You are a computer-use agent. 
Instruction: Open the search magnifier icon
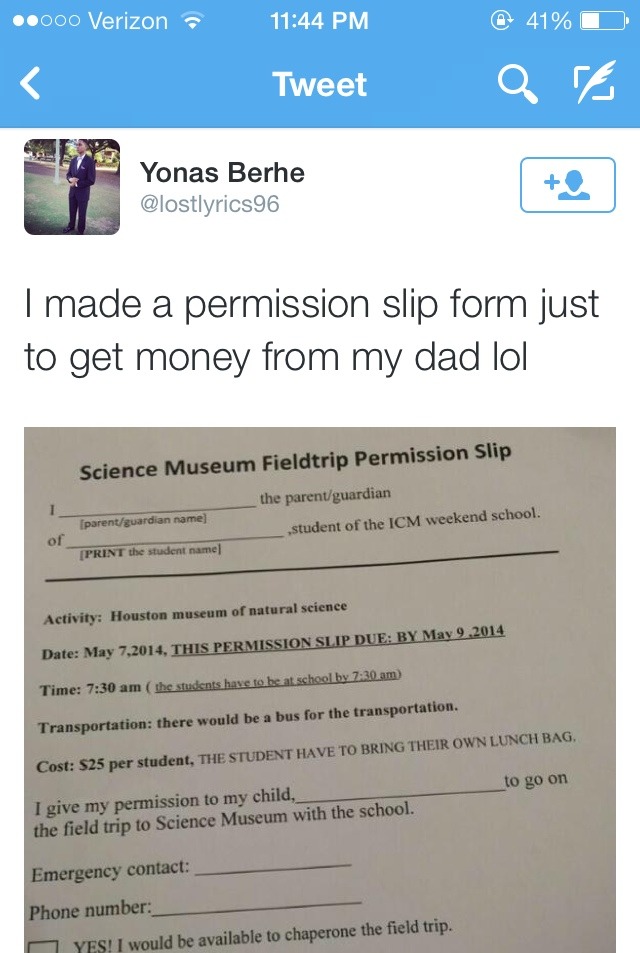[518, 84]
